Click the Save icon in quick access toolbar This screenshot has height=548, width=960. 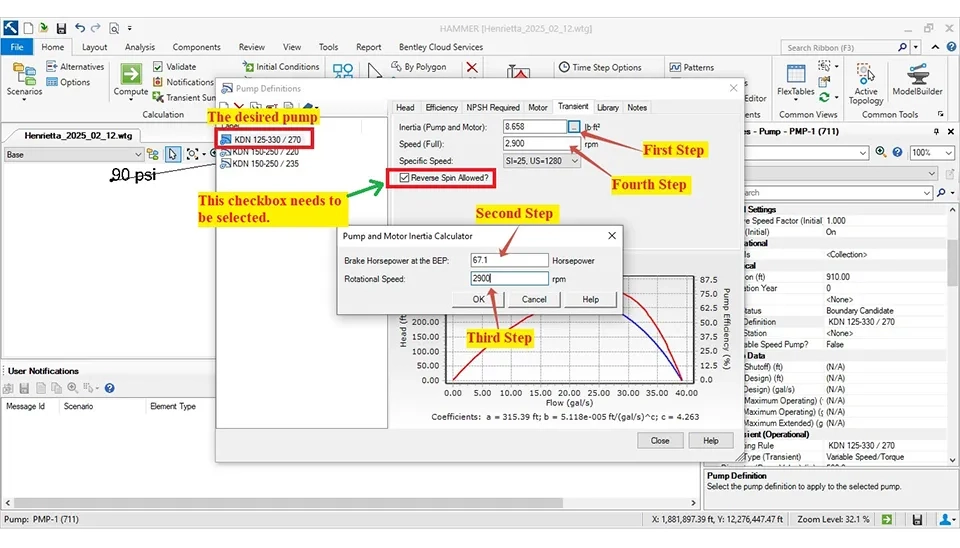(x=61, y=28)
